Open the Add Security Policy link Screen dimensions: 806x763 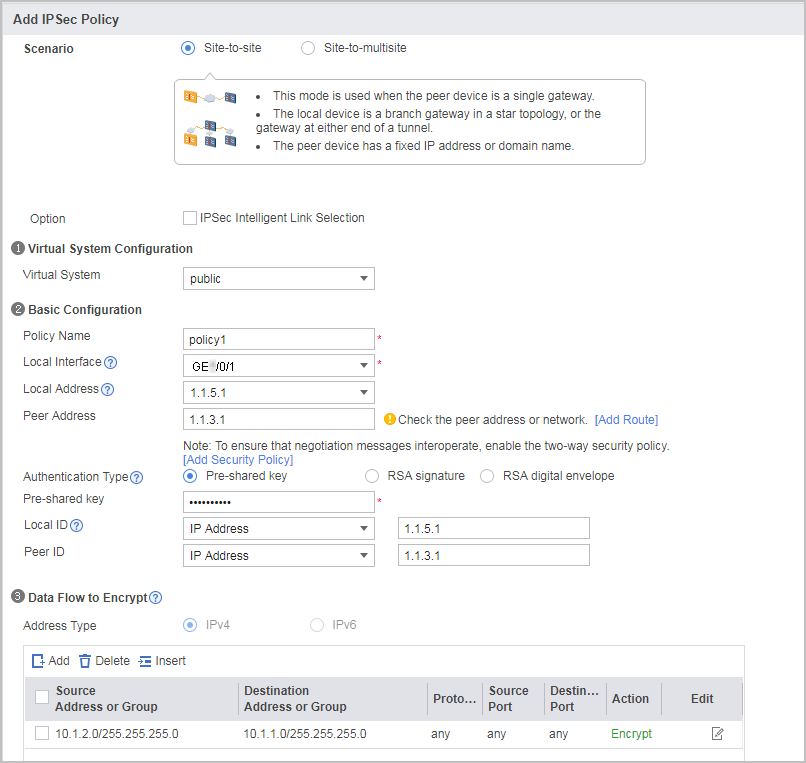point(238,460)
